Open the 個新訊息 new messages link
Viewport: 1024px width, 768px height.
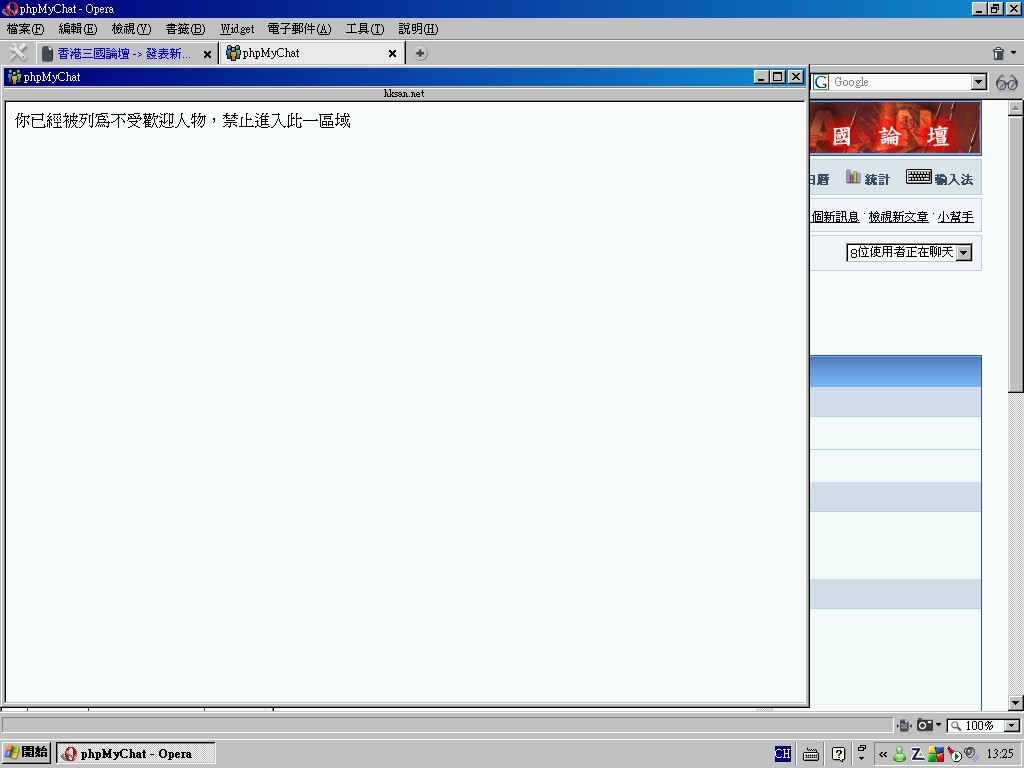tap(835, 217)
